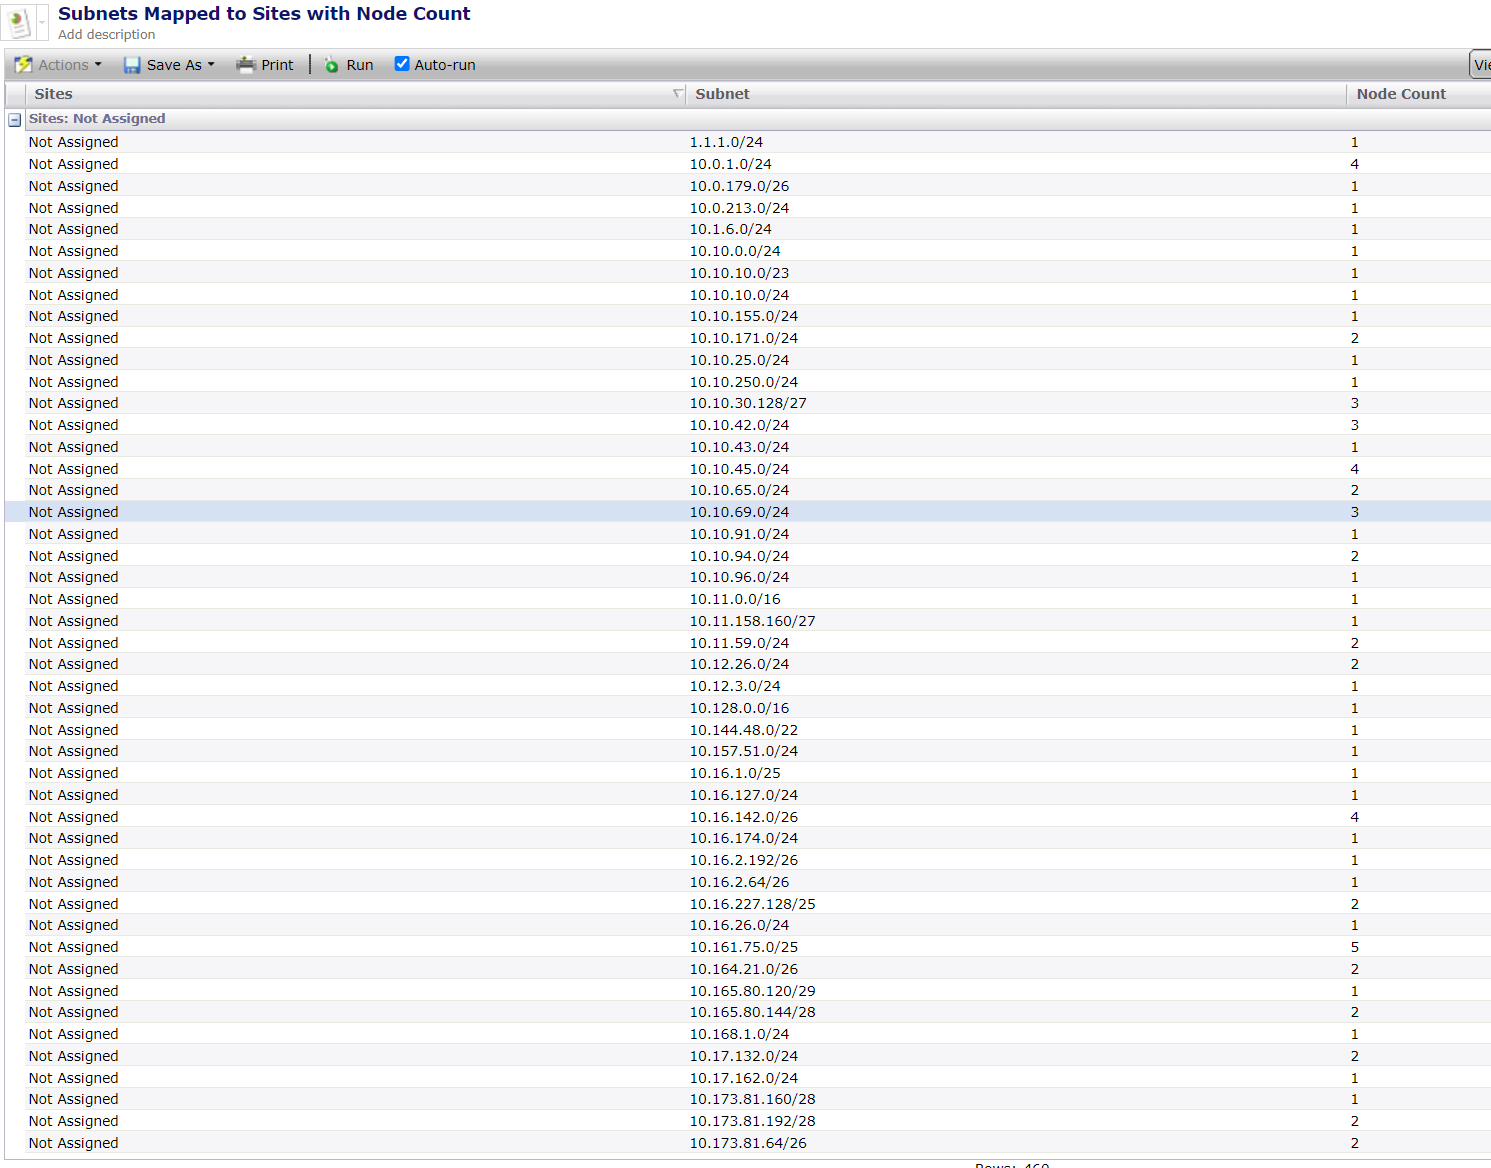
Task: Select subnet 10.0.179.0/26
Action: (x=739, y=186)
